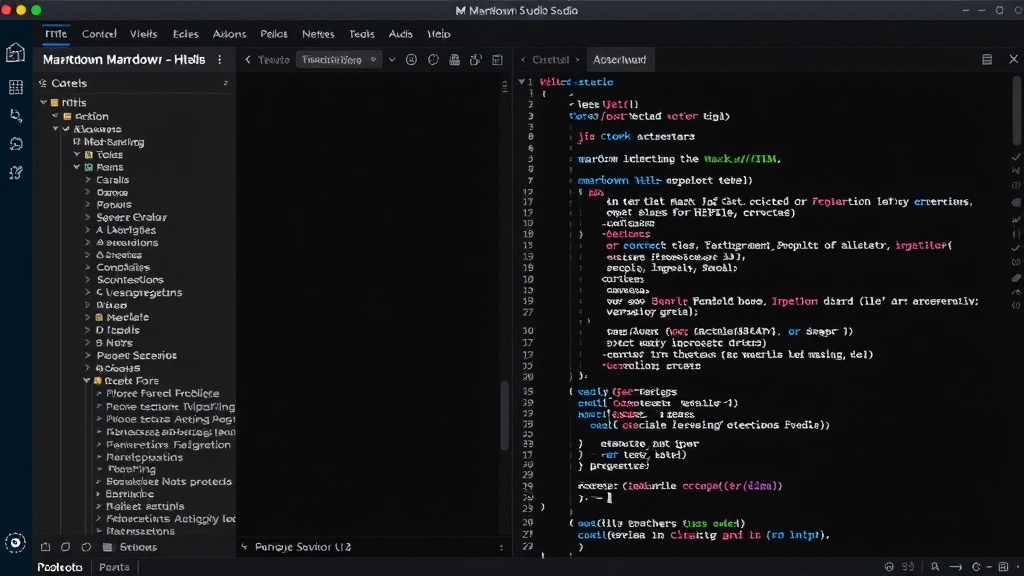Switch to the Aoterhwad tab
Image resolution: width=1024 pixels, height=576 pixels.
619,59
